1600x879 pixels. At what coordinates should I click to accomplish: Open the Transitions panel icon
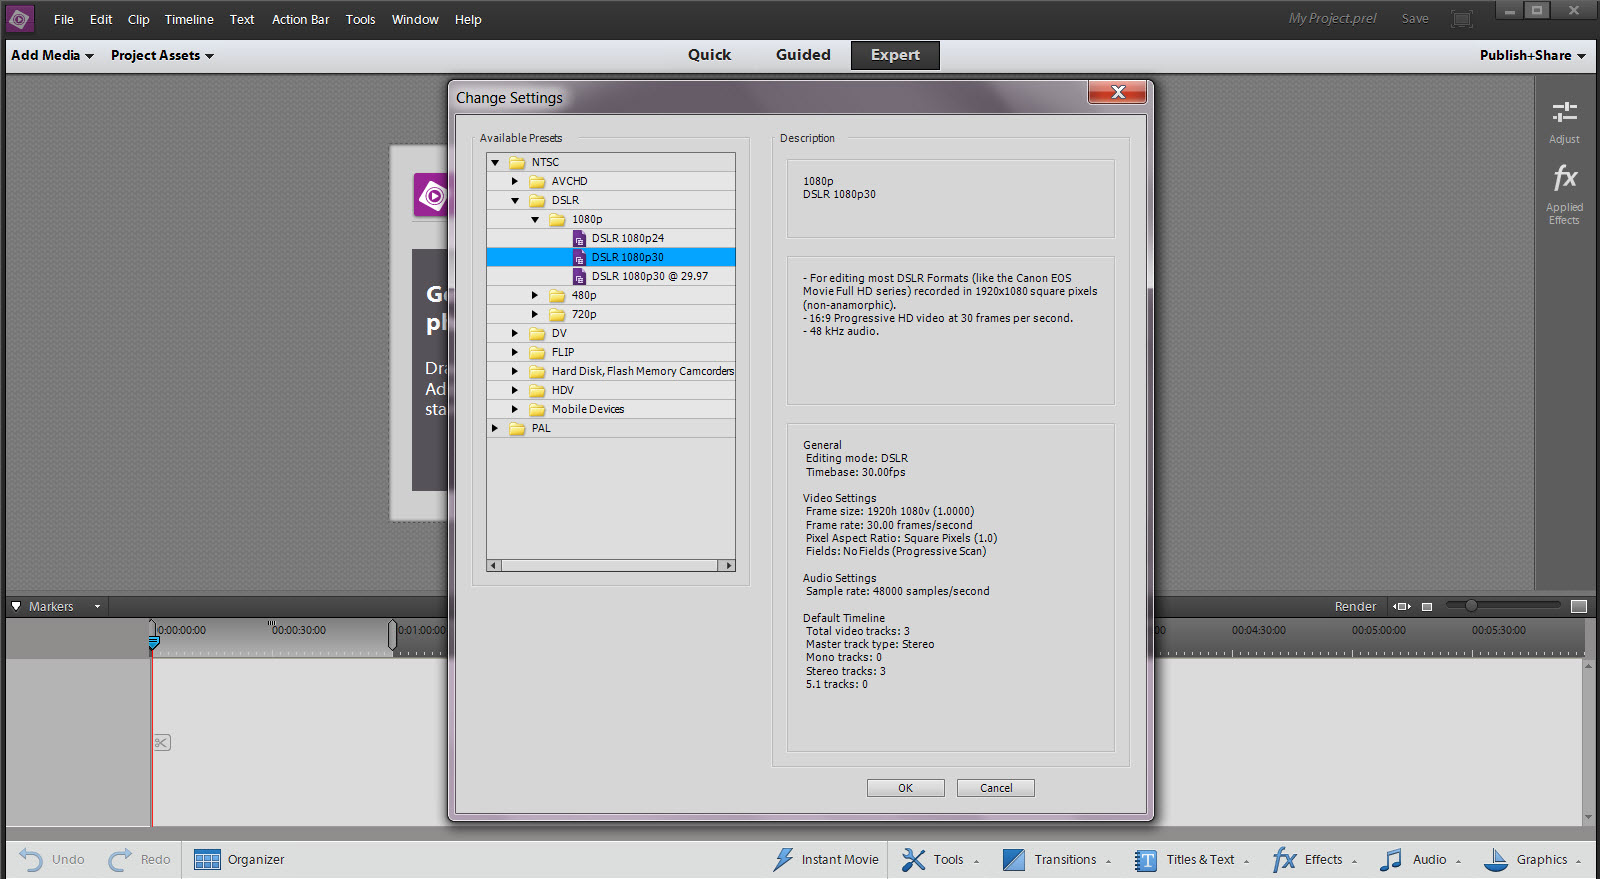point(1014,860)
